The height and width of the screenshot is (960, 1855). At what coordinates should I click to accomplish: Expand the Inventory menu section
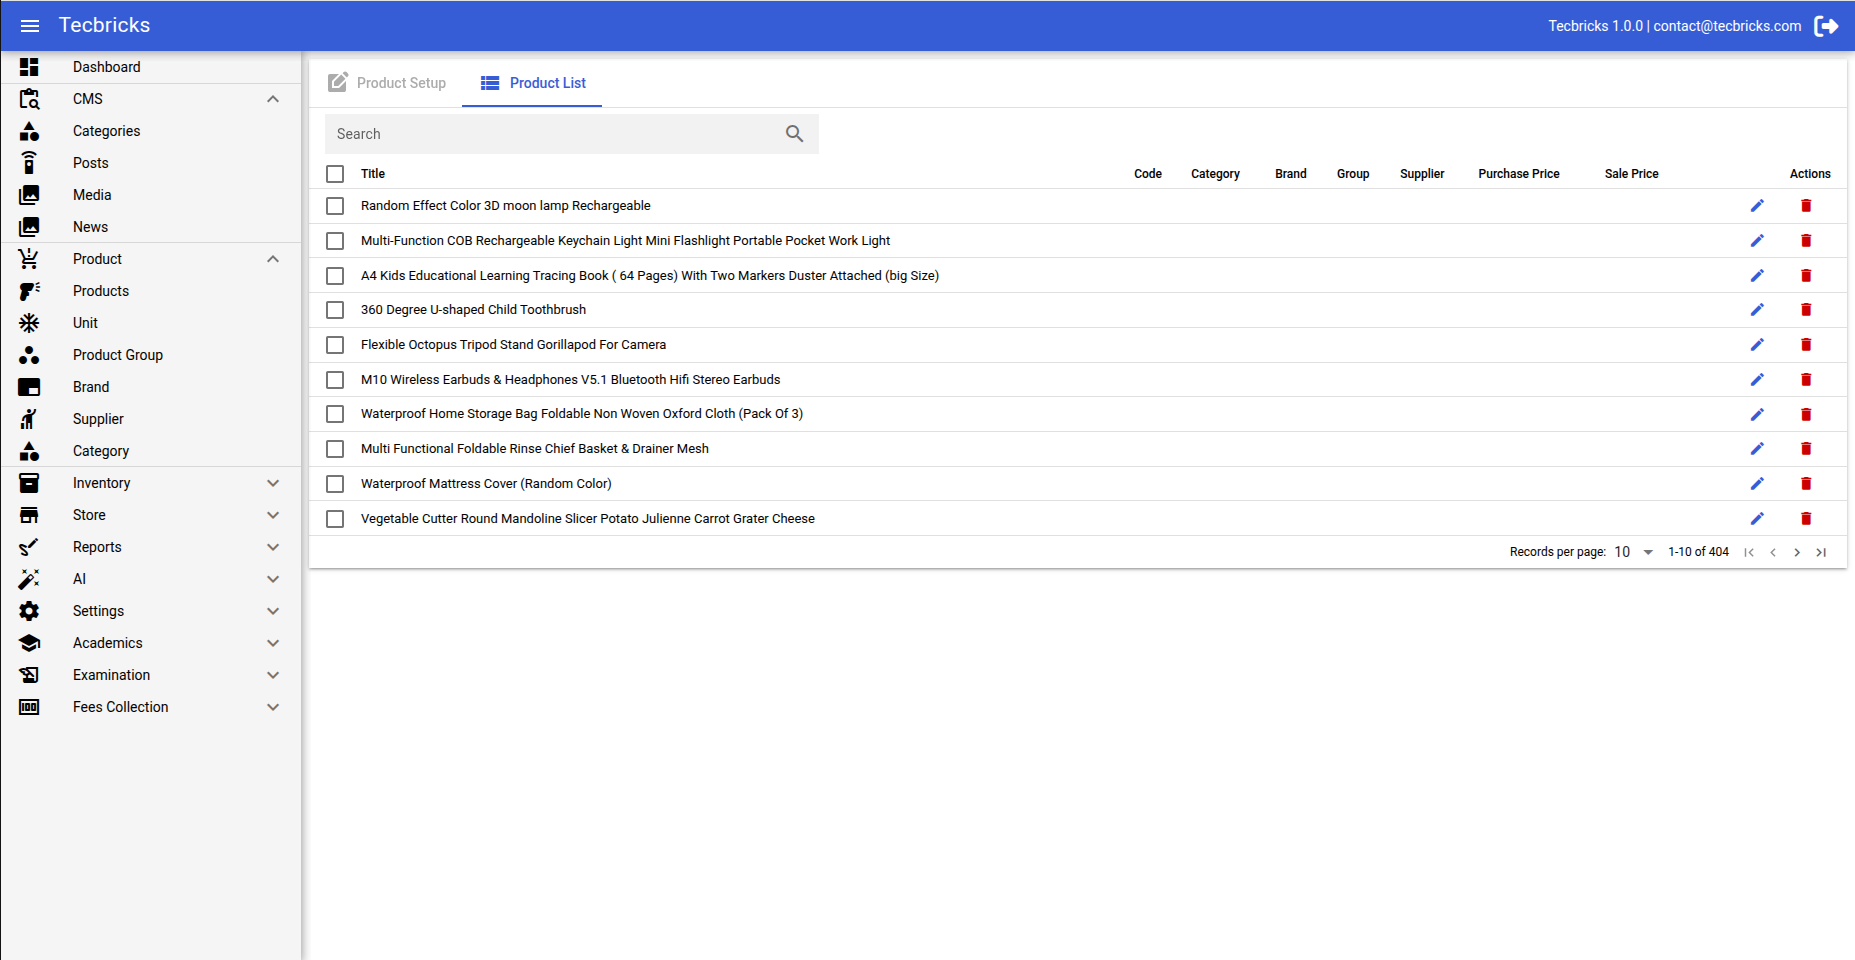click(273, 483)
